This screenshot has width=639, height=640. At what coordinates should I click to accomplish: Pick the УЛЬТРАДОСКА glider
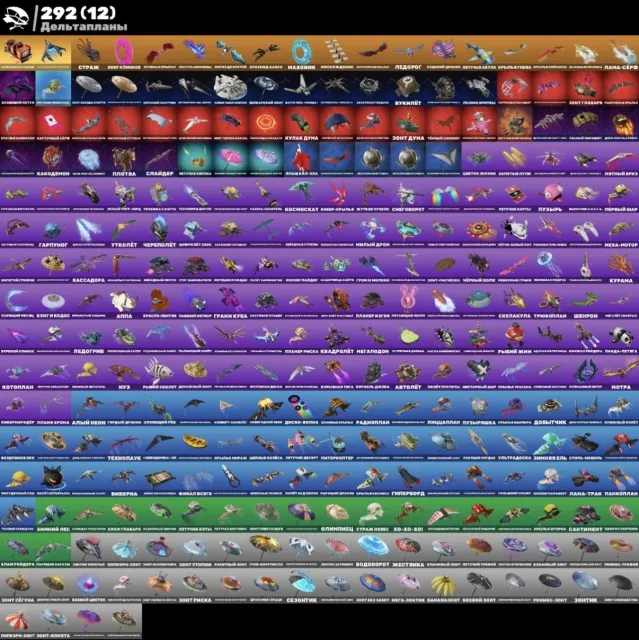[515, 444]
